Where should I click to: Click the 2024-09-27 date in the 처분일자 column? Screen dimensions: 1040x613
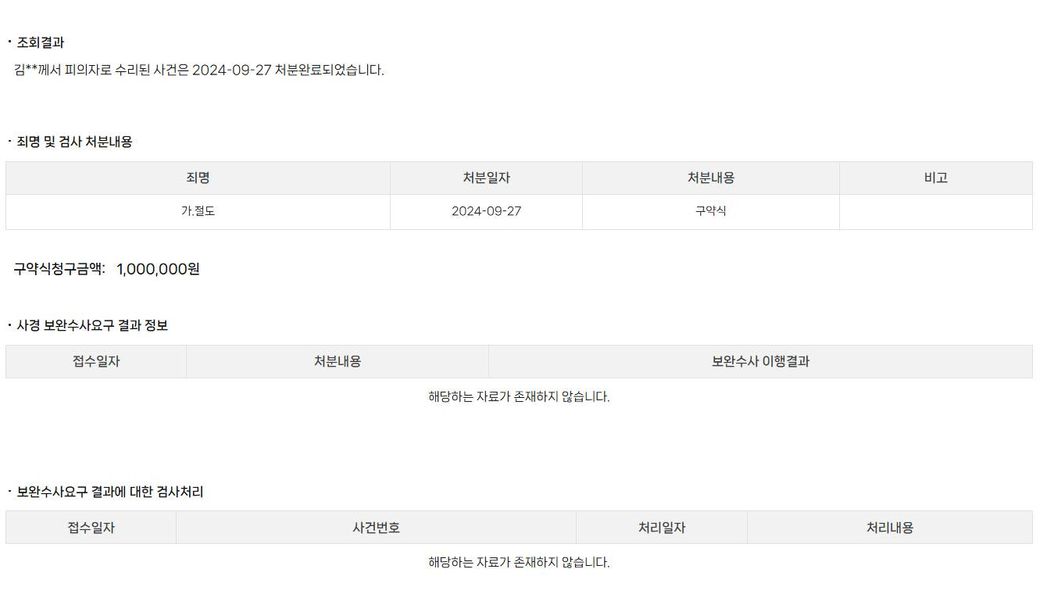click(x=486, y=211)
